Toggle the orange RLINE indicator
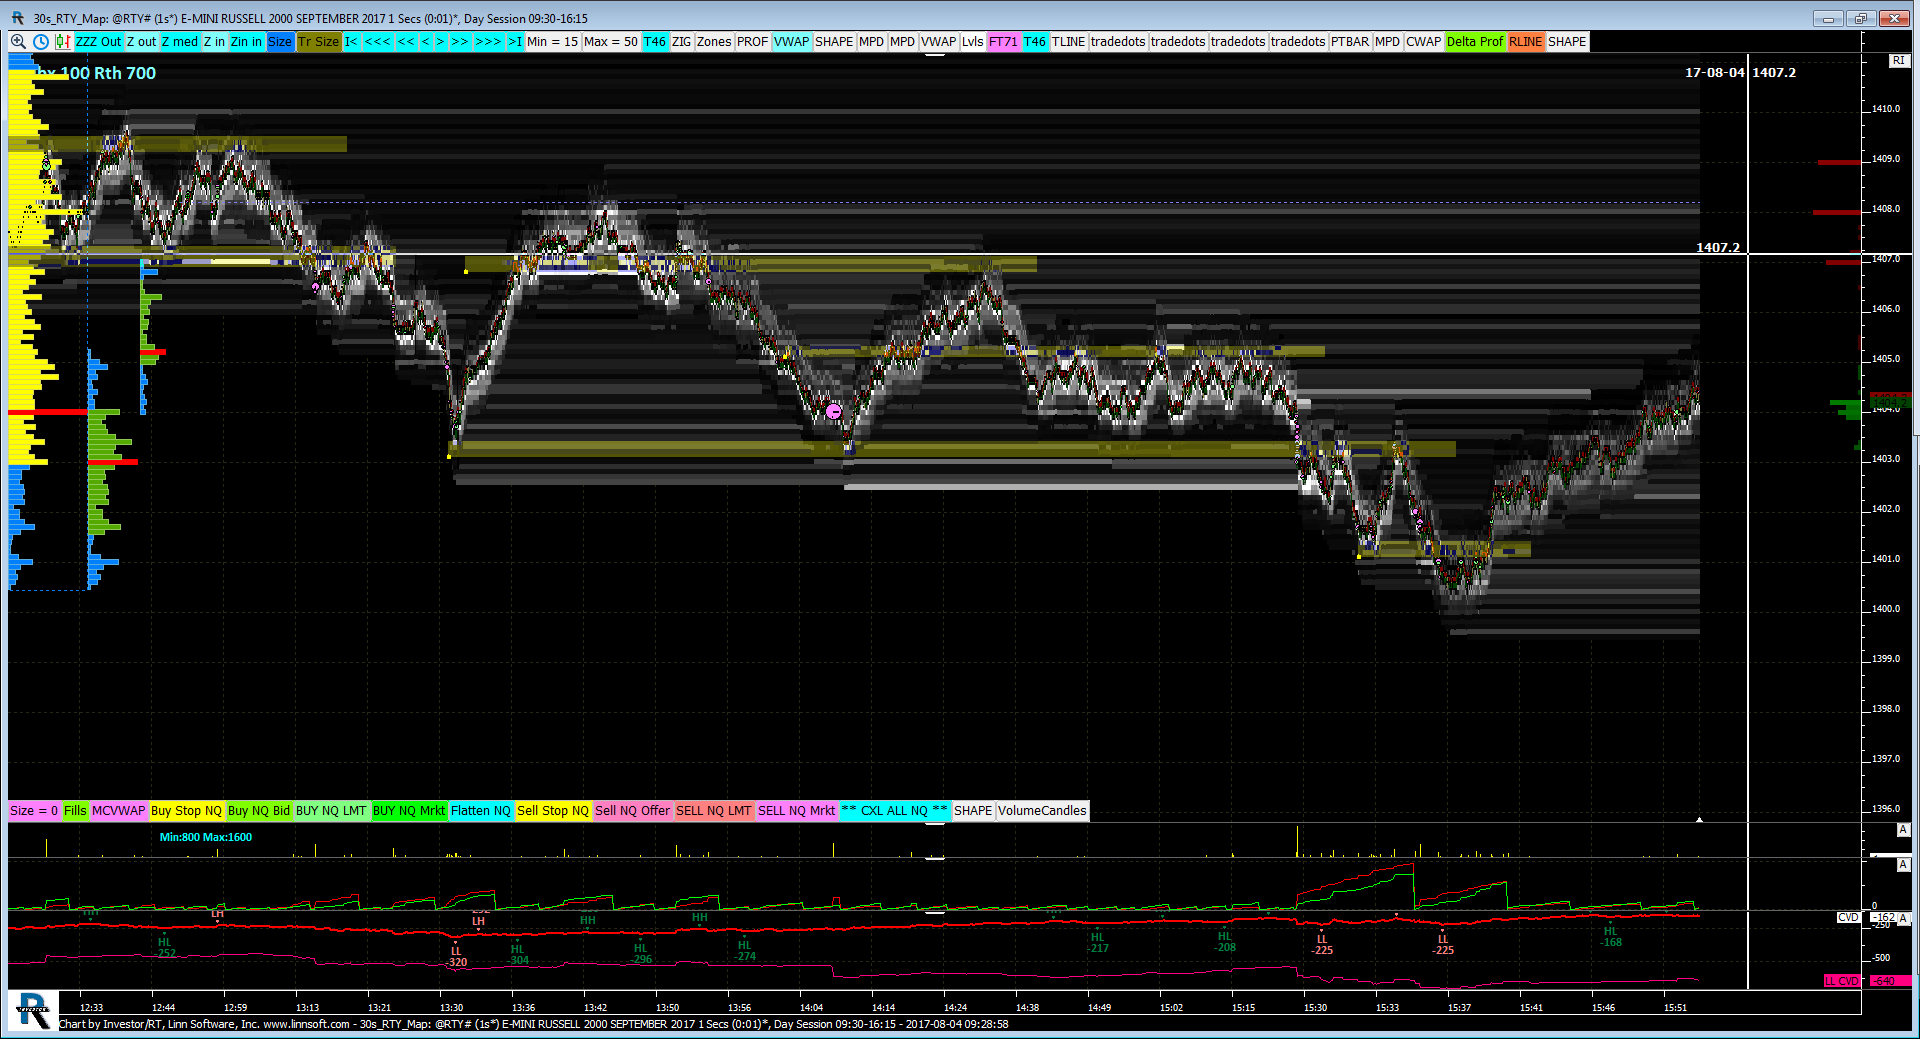1920x1039 pixels. 1526,42
